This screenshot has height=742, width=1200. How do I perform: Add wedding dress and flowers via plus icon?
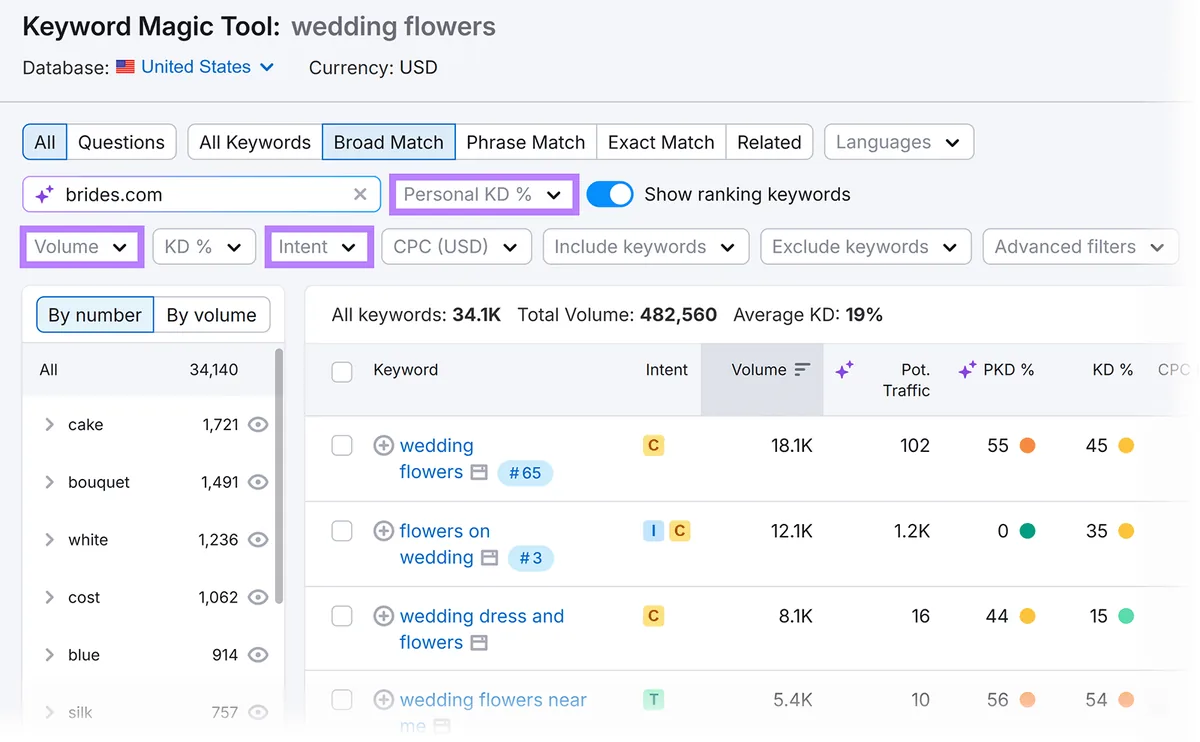pyautogui.click(x=383, y=616)
